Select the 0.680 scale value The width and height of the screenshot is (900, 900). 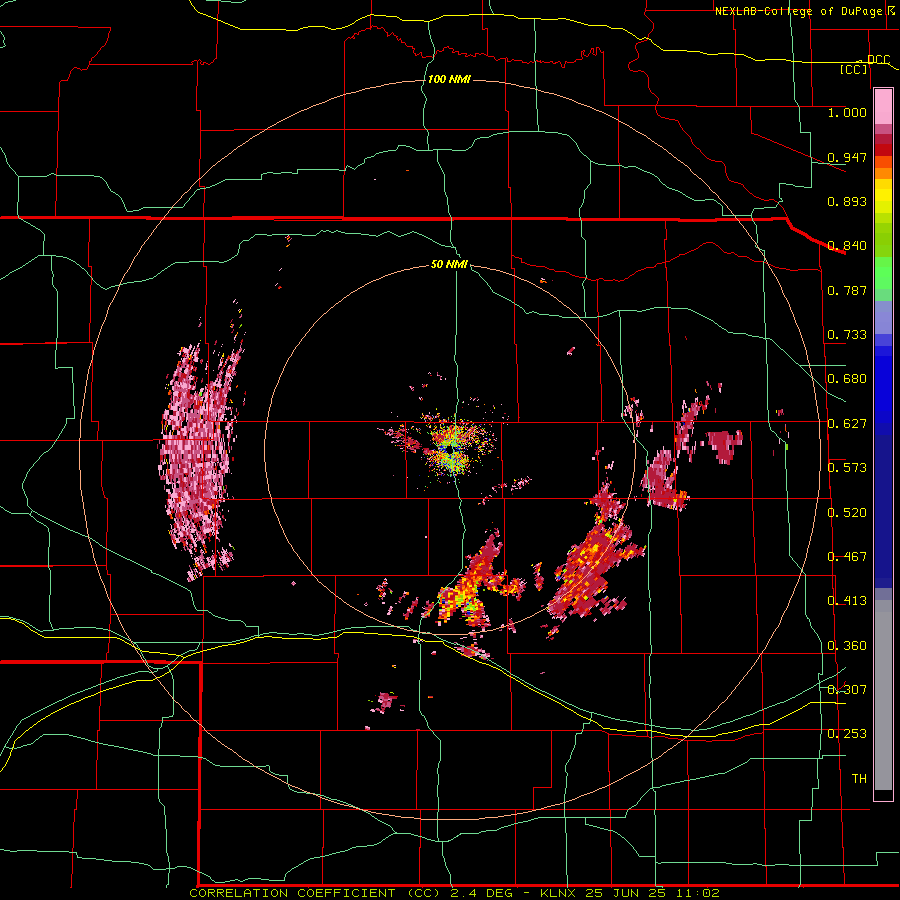click(847, 379)
